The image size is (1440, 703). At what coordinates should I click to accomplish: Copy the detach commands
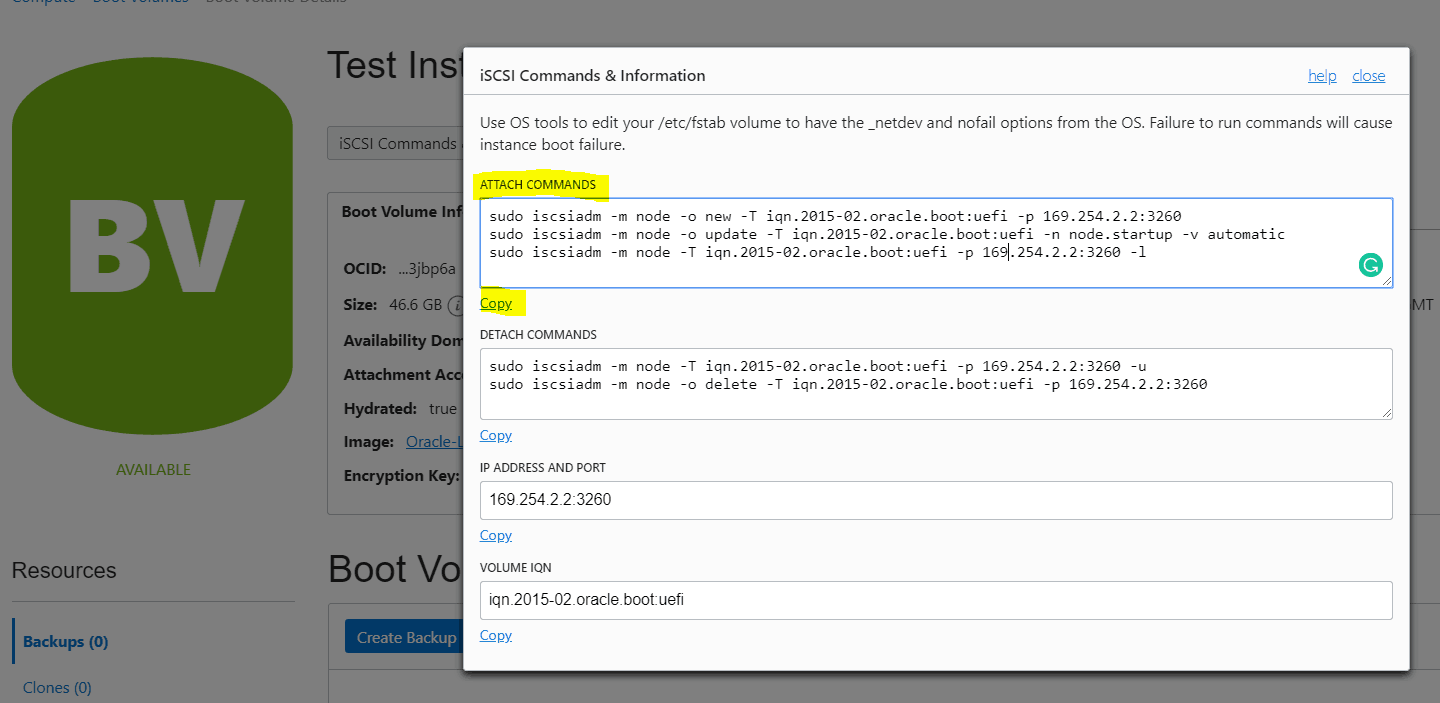click(x=495, y=435)
